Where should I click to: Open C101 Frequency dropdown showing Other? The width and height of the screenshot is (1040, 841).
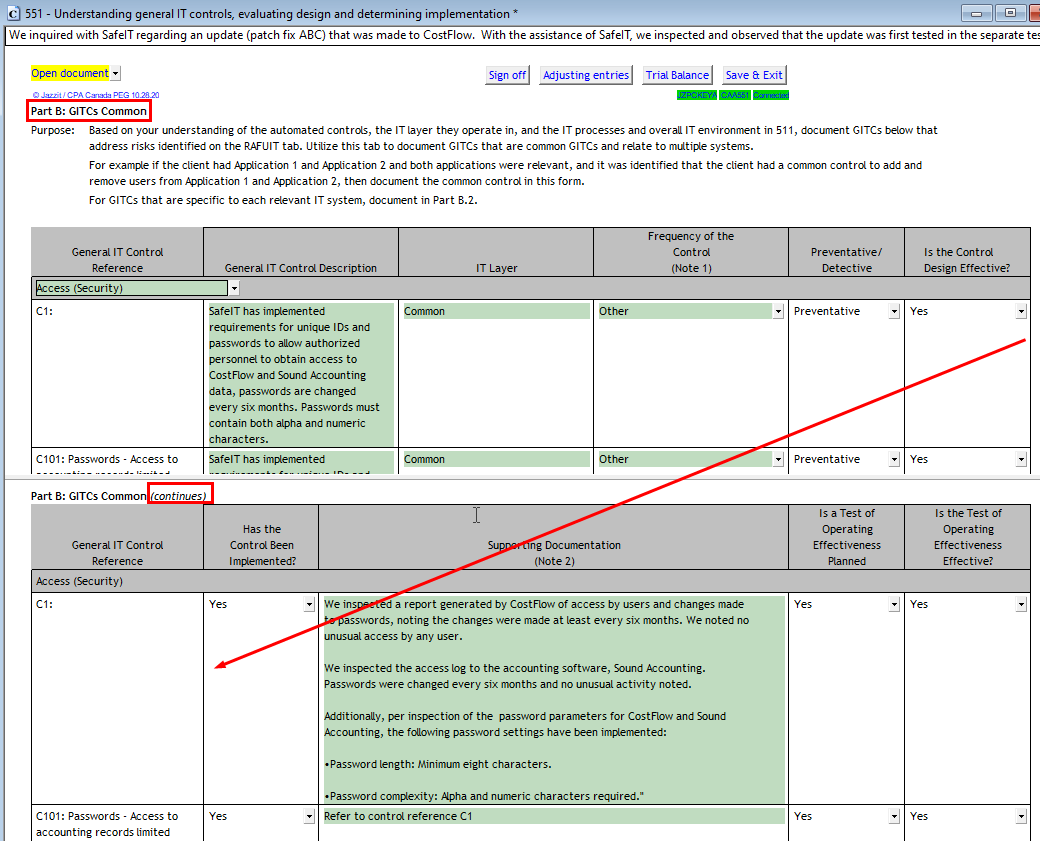click(778, 460)
